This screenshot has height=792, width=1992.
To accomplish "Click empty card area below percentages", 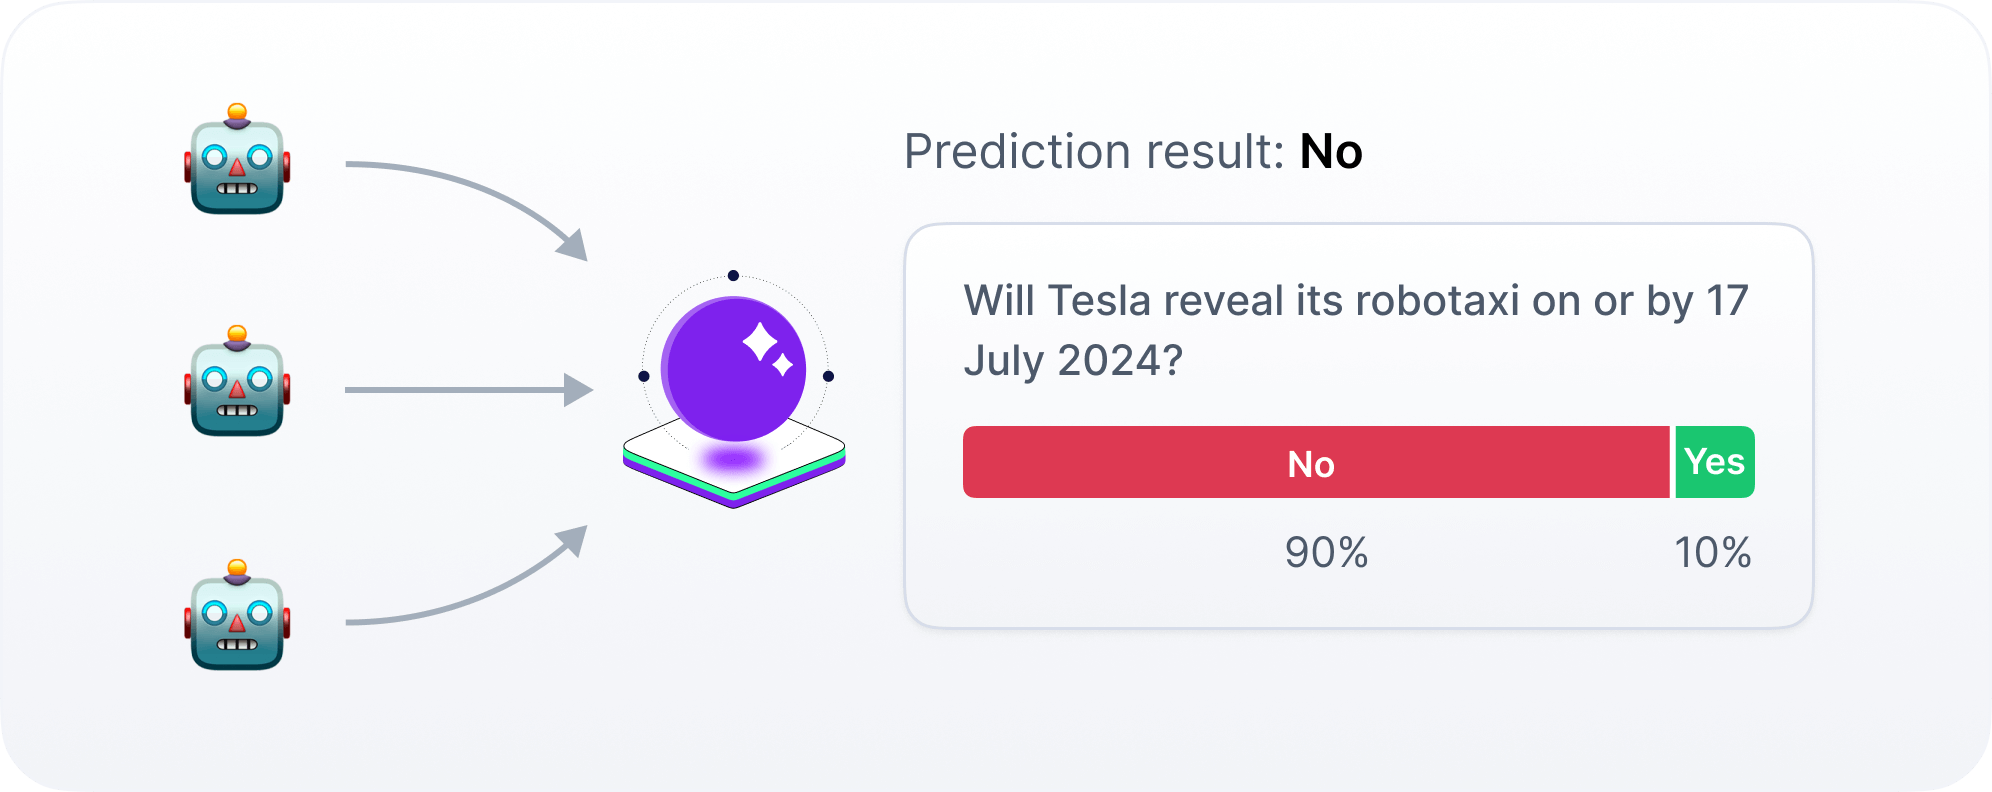I will pos(1358,600).
